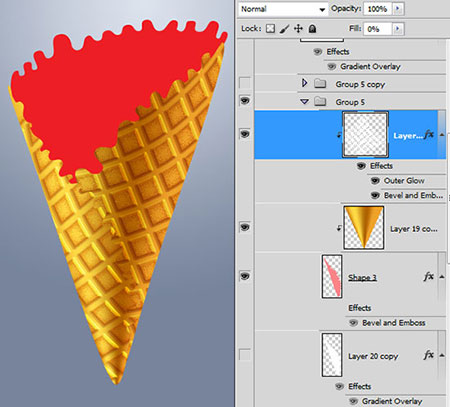
Task: Click the fx icon on selected layer
Action: (x=429, y=135)
